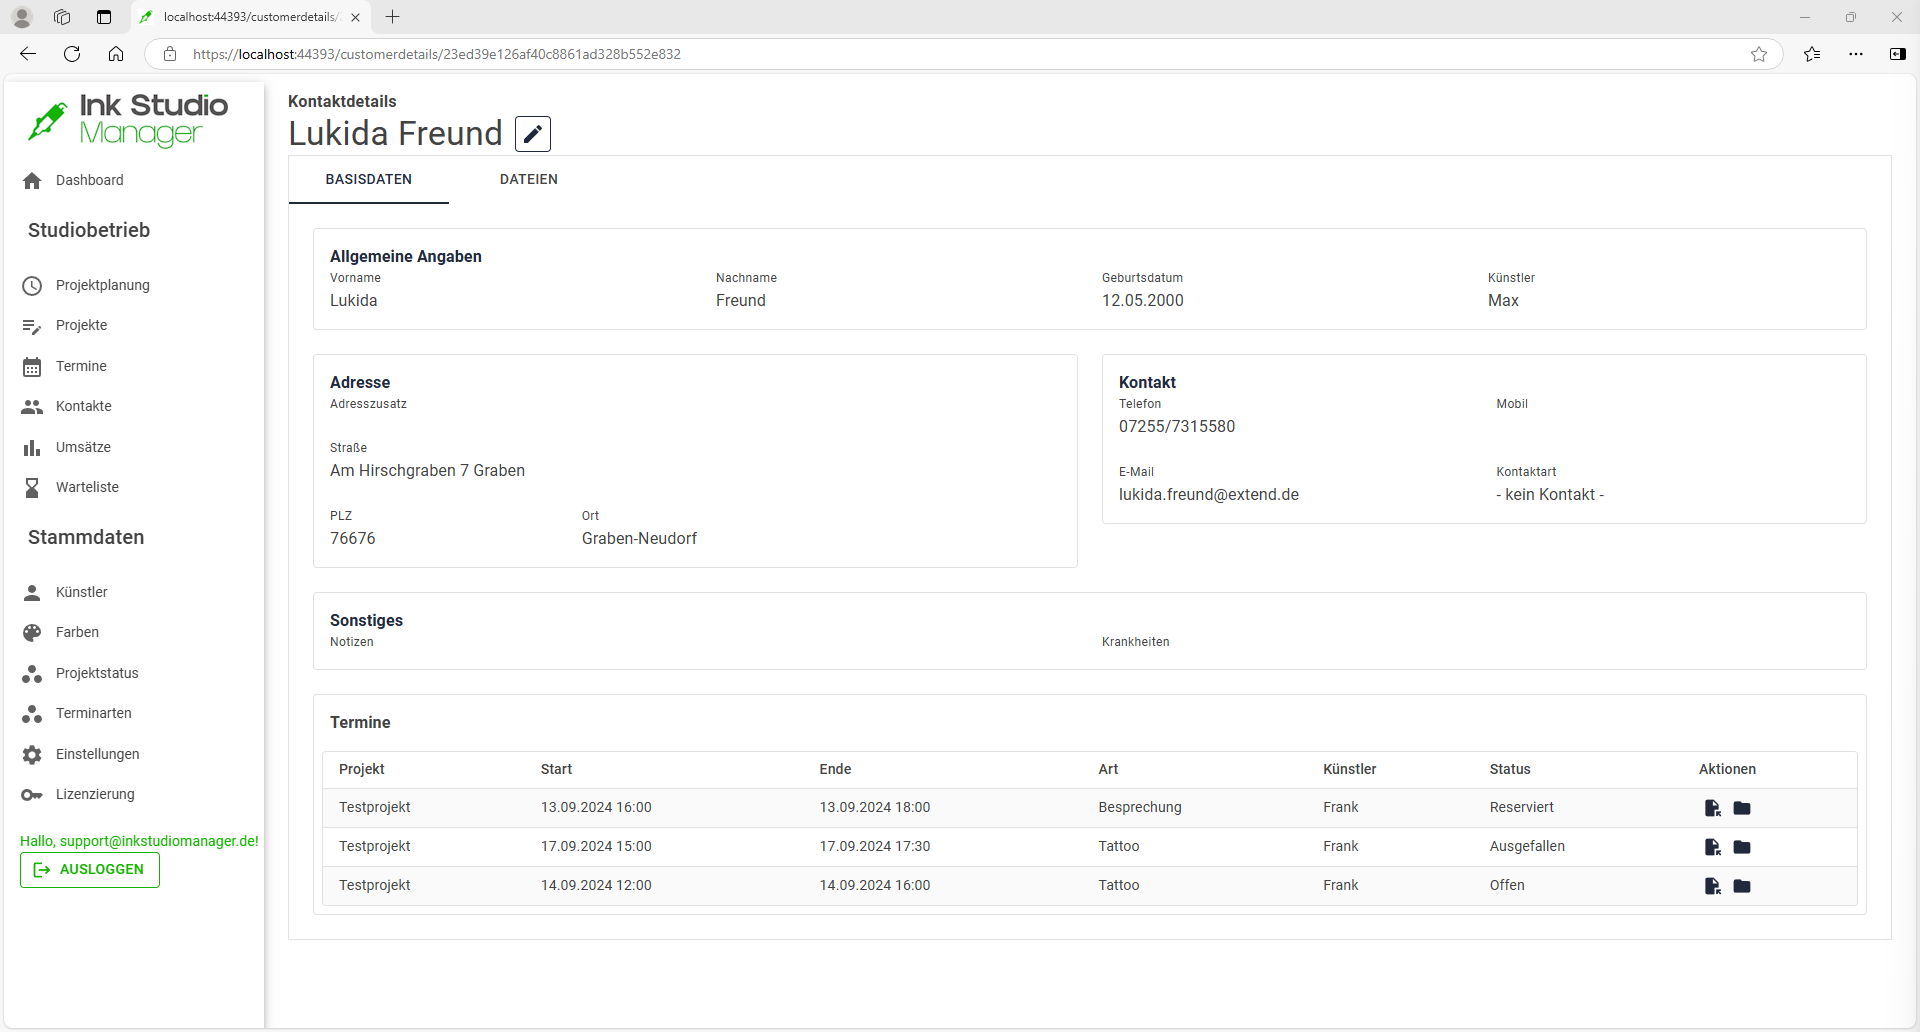Go back with the browser back arrow
Viewport: 1920px width, 1032px height.
pos(28,54)
